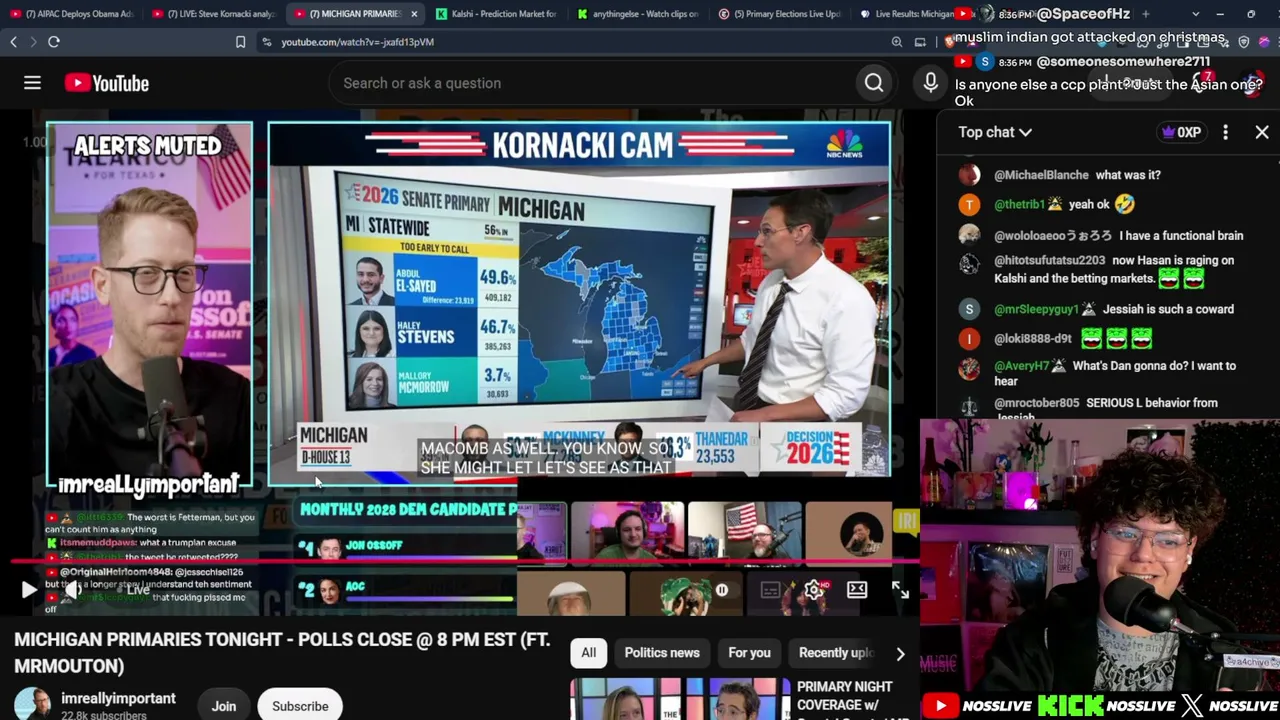Click @AveryH7 username in chat
The image size is (1280, 720).
[x=1022, y=366]
